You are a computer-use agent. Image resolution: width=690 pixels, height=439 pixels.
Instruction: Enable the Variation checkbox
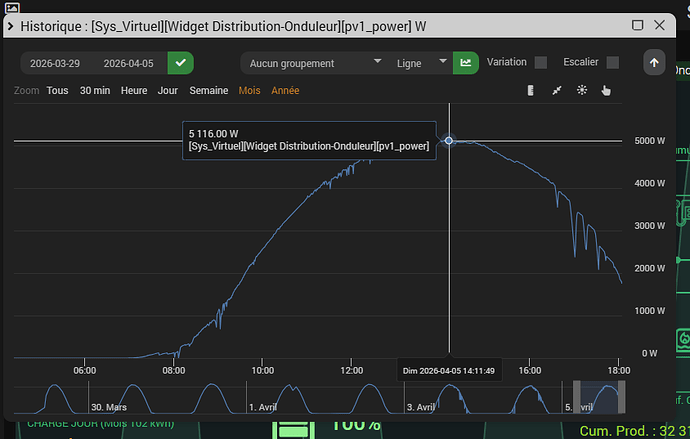541,62
